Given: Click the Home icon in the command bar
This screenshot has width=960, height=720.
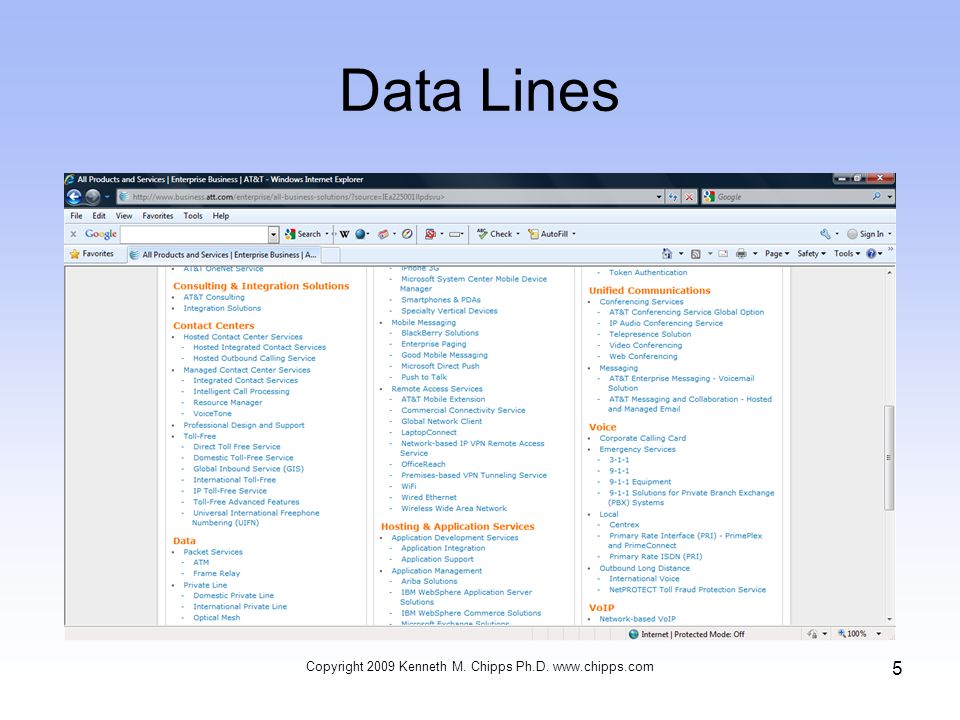Looking at the screenshot, I should coord(667,253).
